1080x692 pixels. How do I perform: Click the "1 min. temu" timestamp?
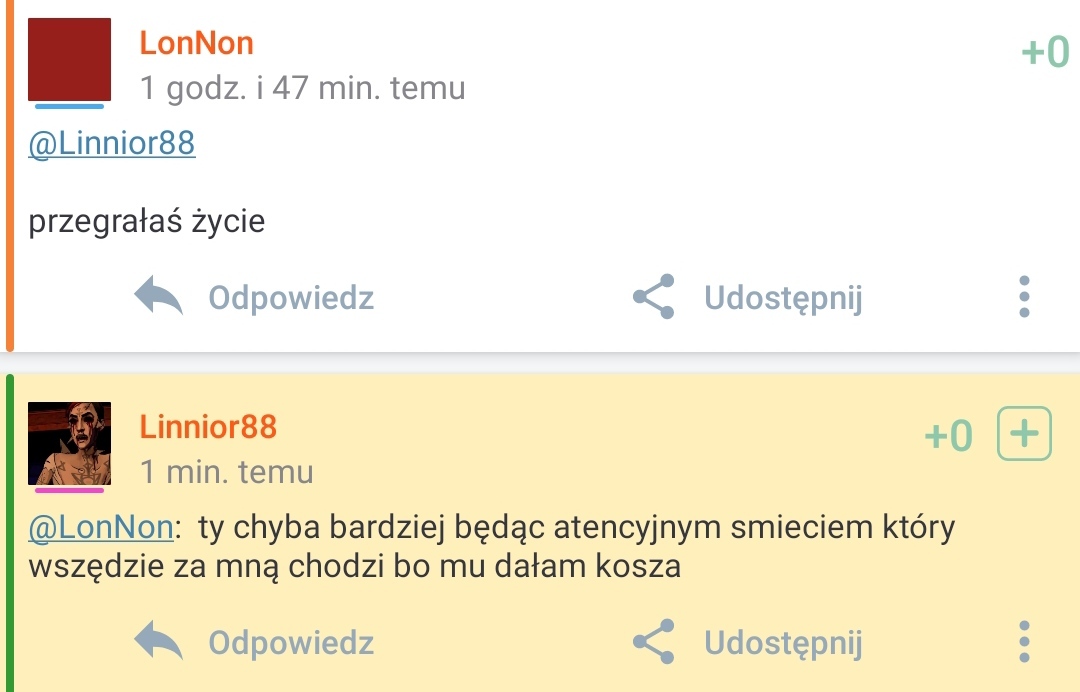coord(226,471)
